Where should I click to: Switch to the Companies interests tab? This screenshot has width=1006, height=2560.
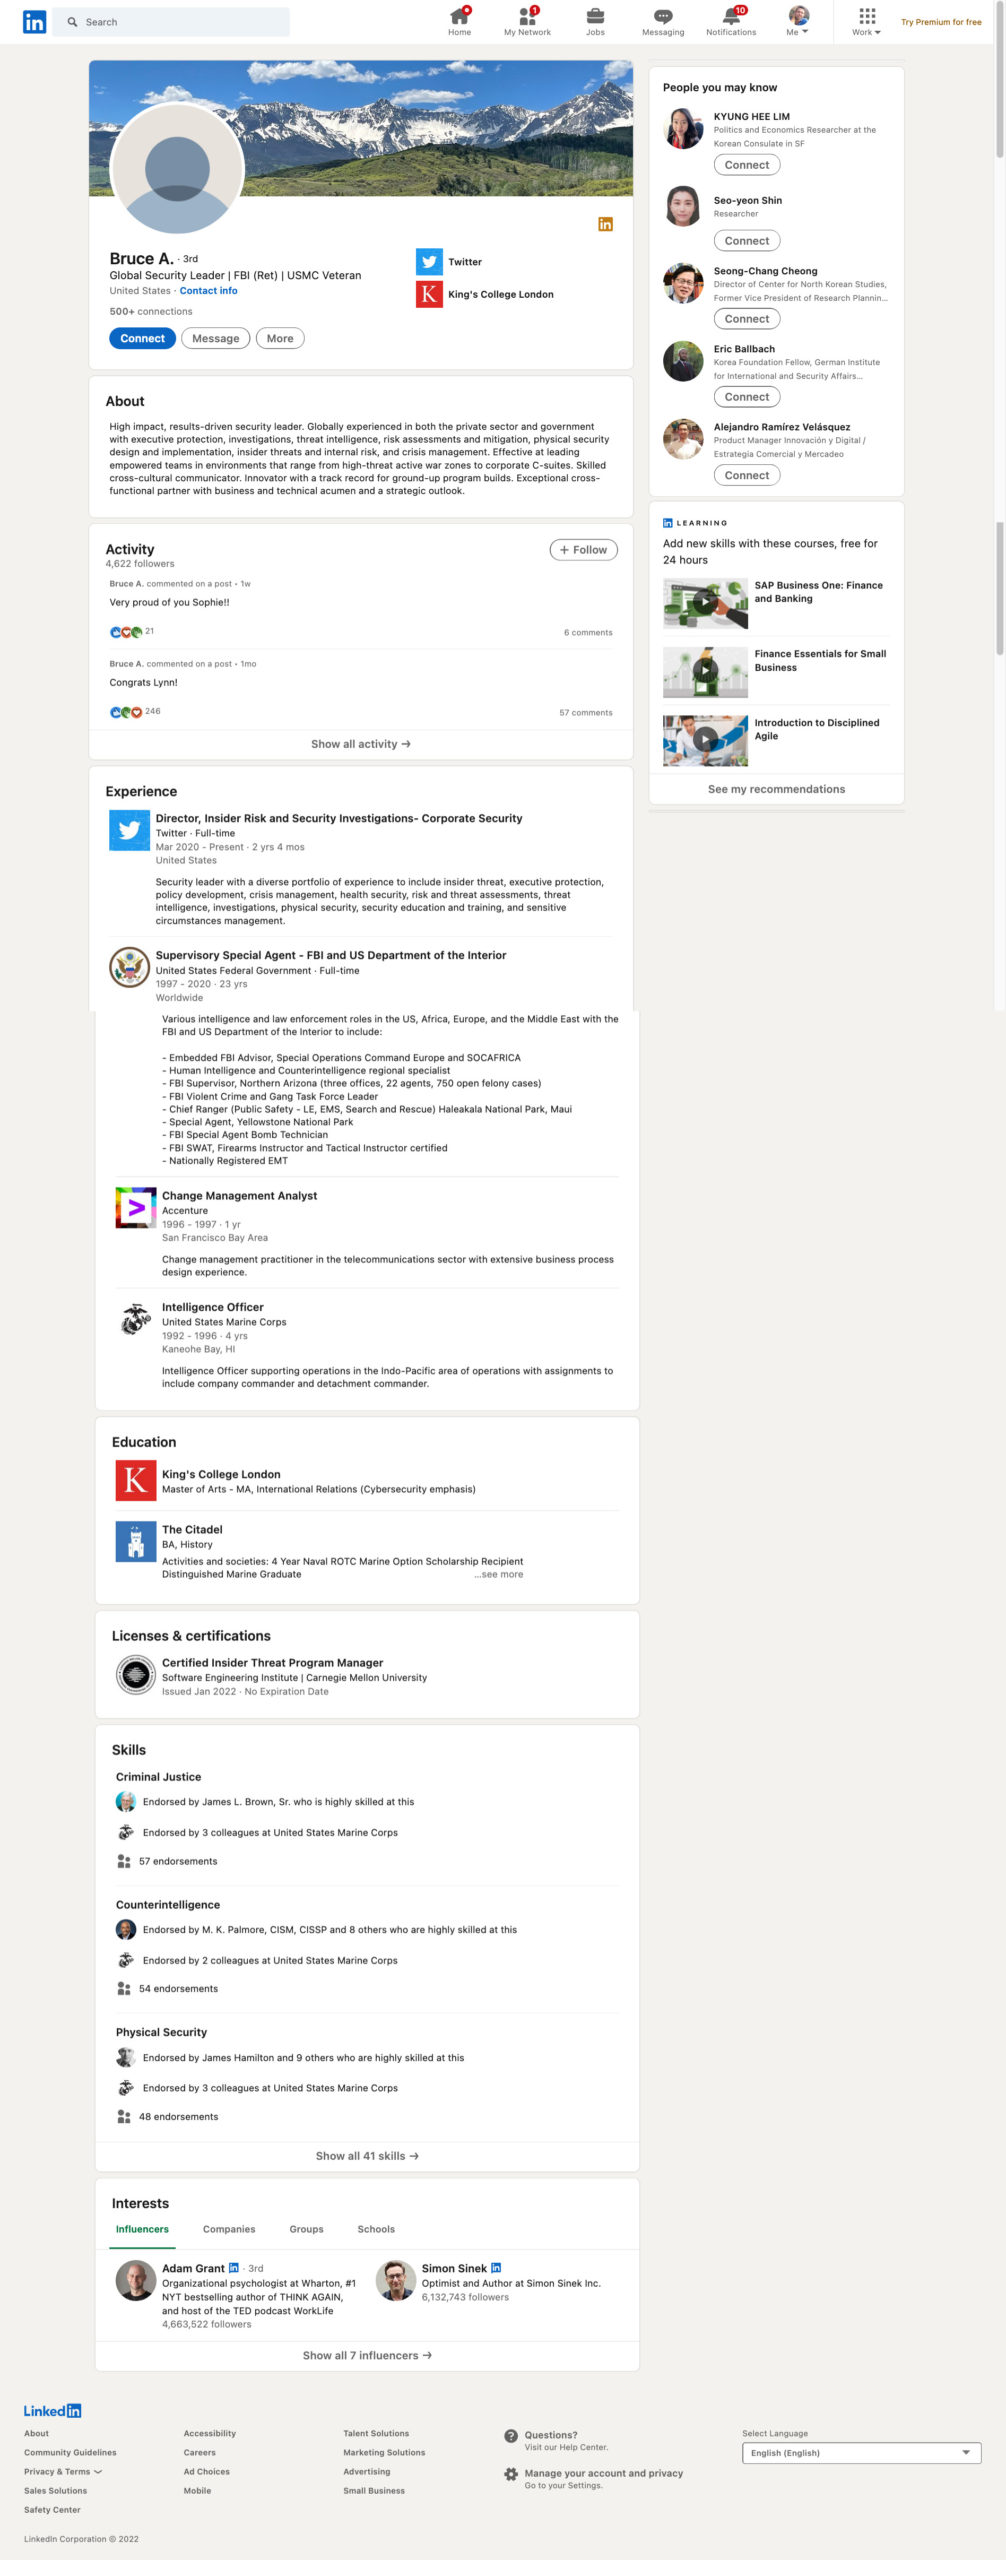pos(229,2229)
